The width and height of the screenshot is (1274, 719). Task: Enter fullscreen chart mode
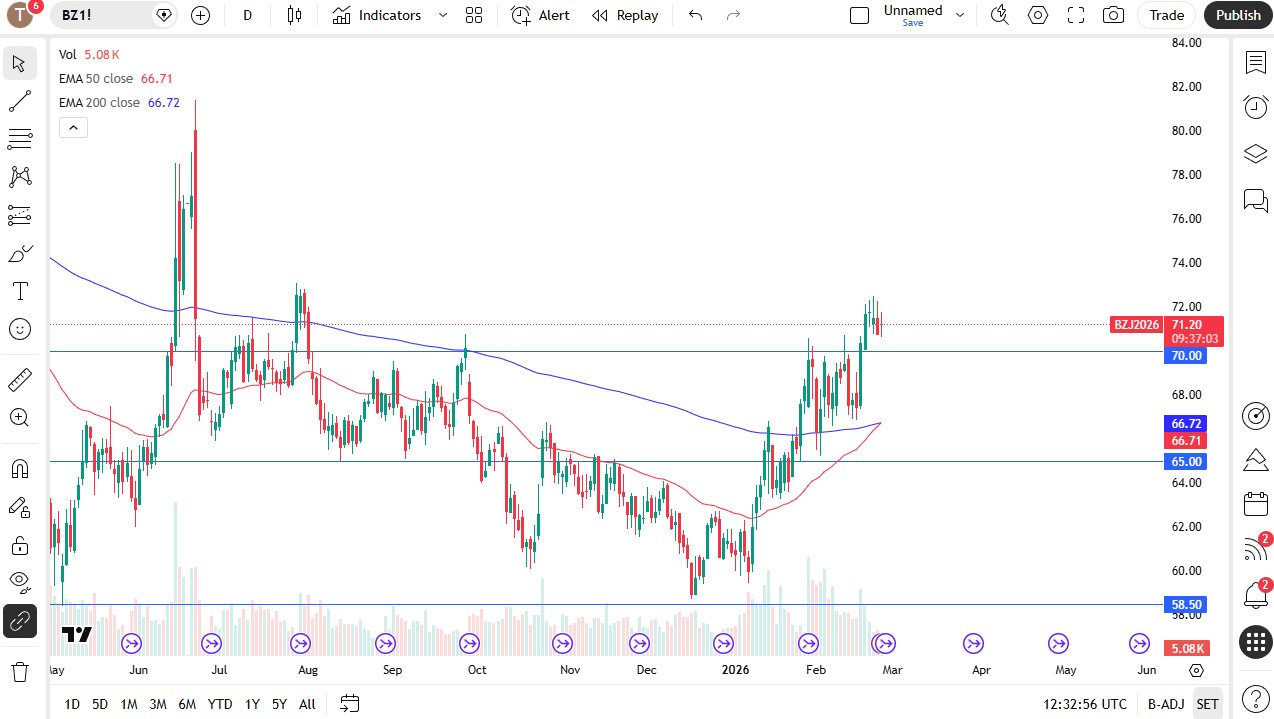pos(1076,15)
